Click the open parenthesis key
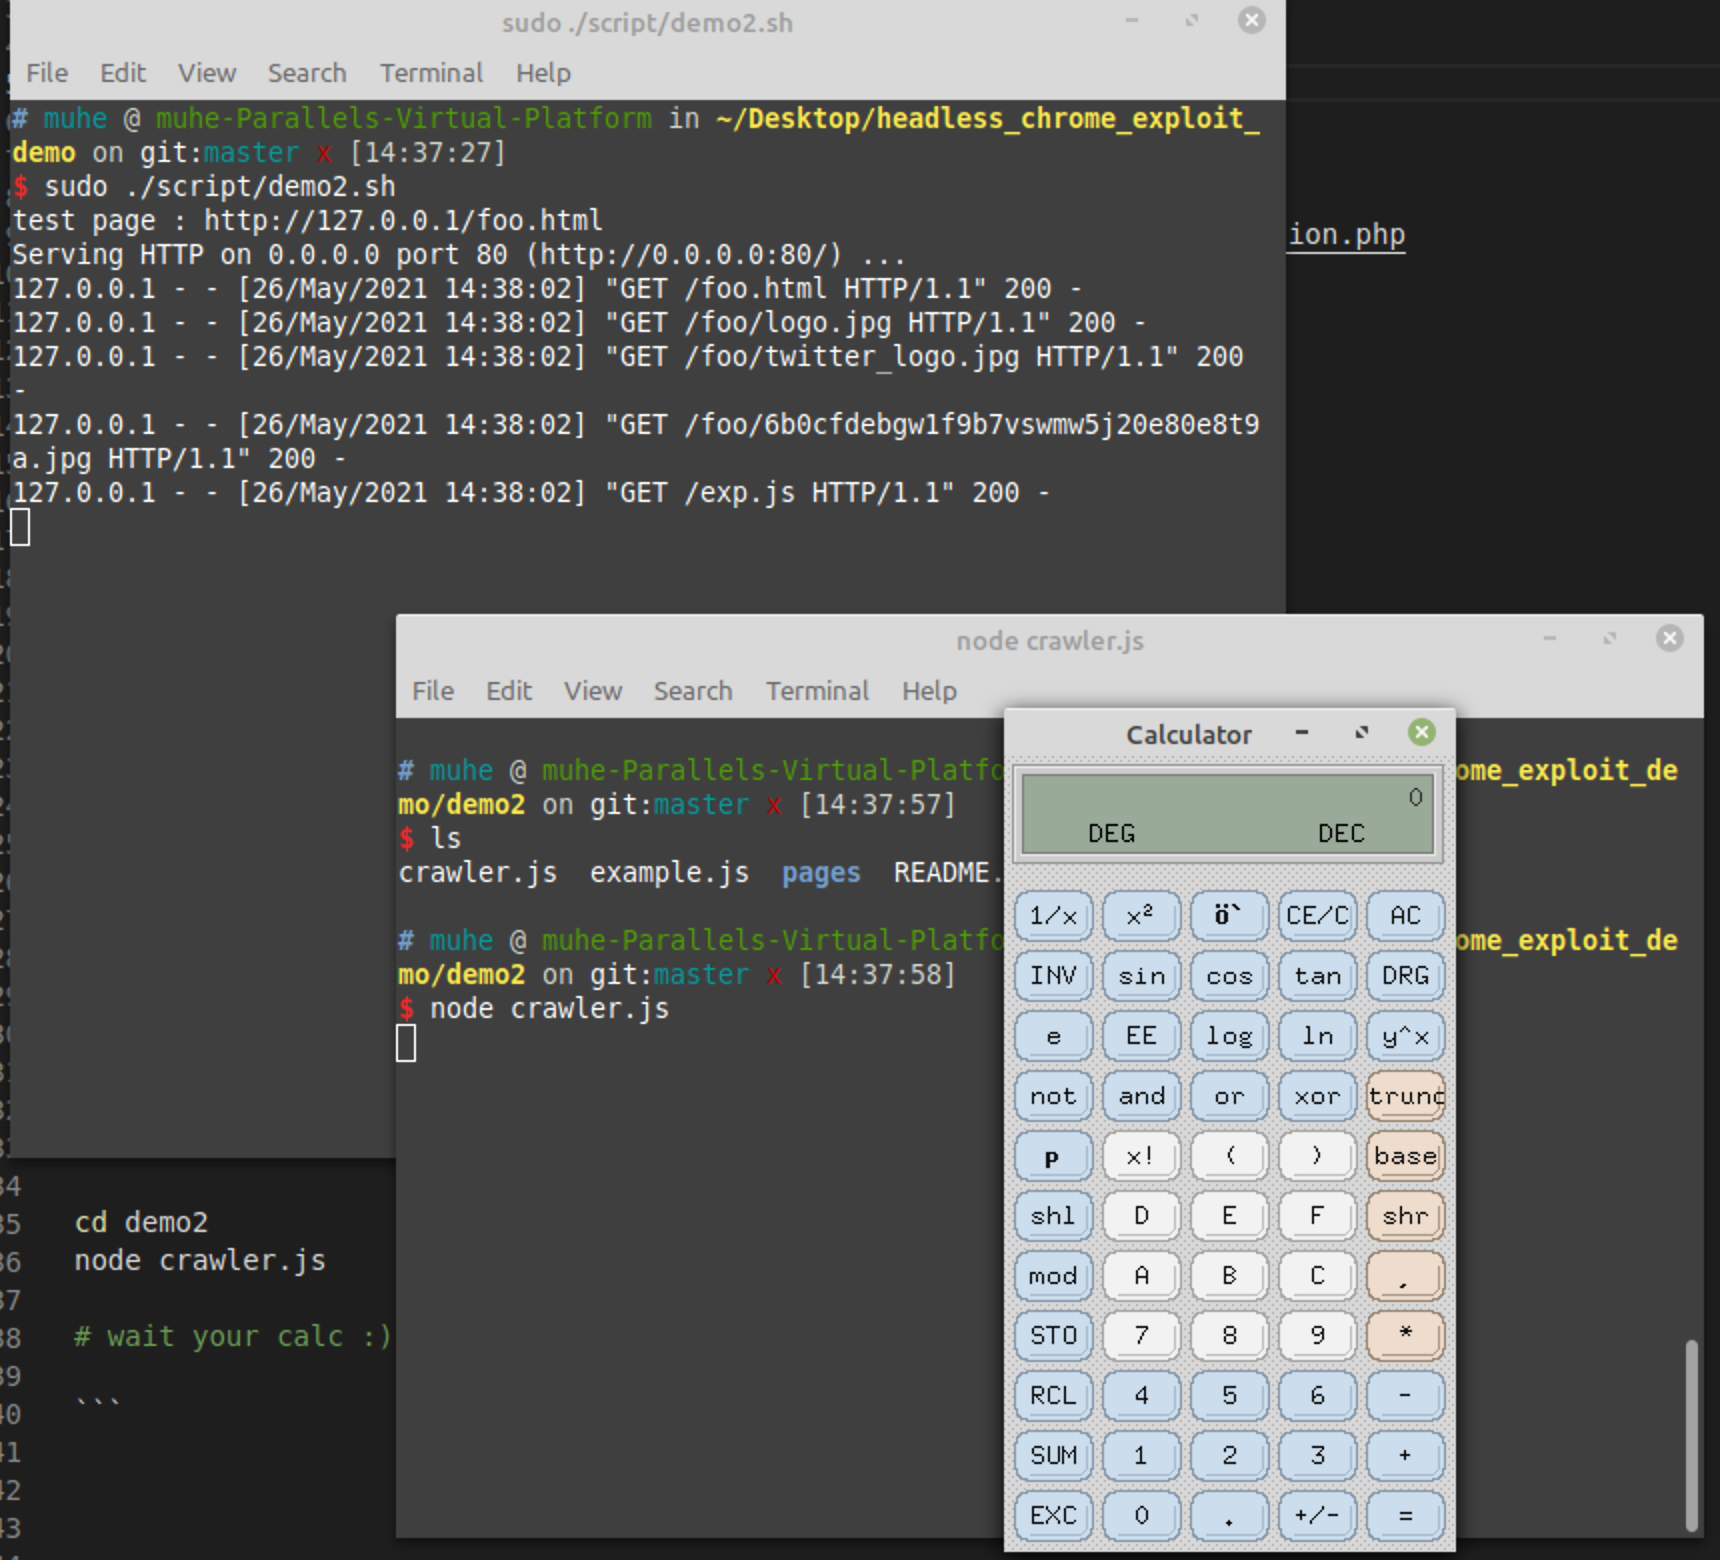The height and width of the screenshot is (1560, 1720). point(1229,1156)
